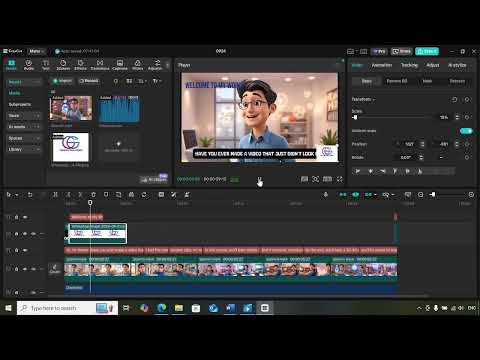Open select tool mode dropdown arrow
The height and width of the screenshot is (360, 480).
pos(16,195)
